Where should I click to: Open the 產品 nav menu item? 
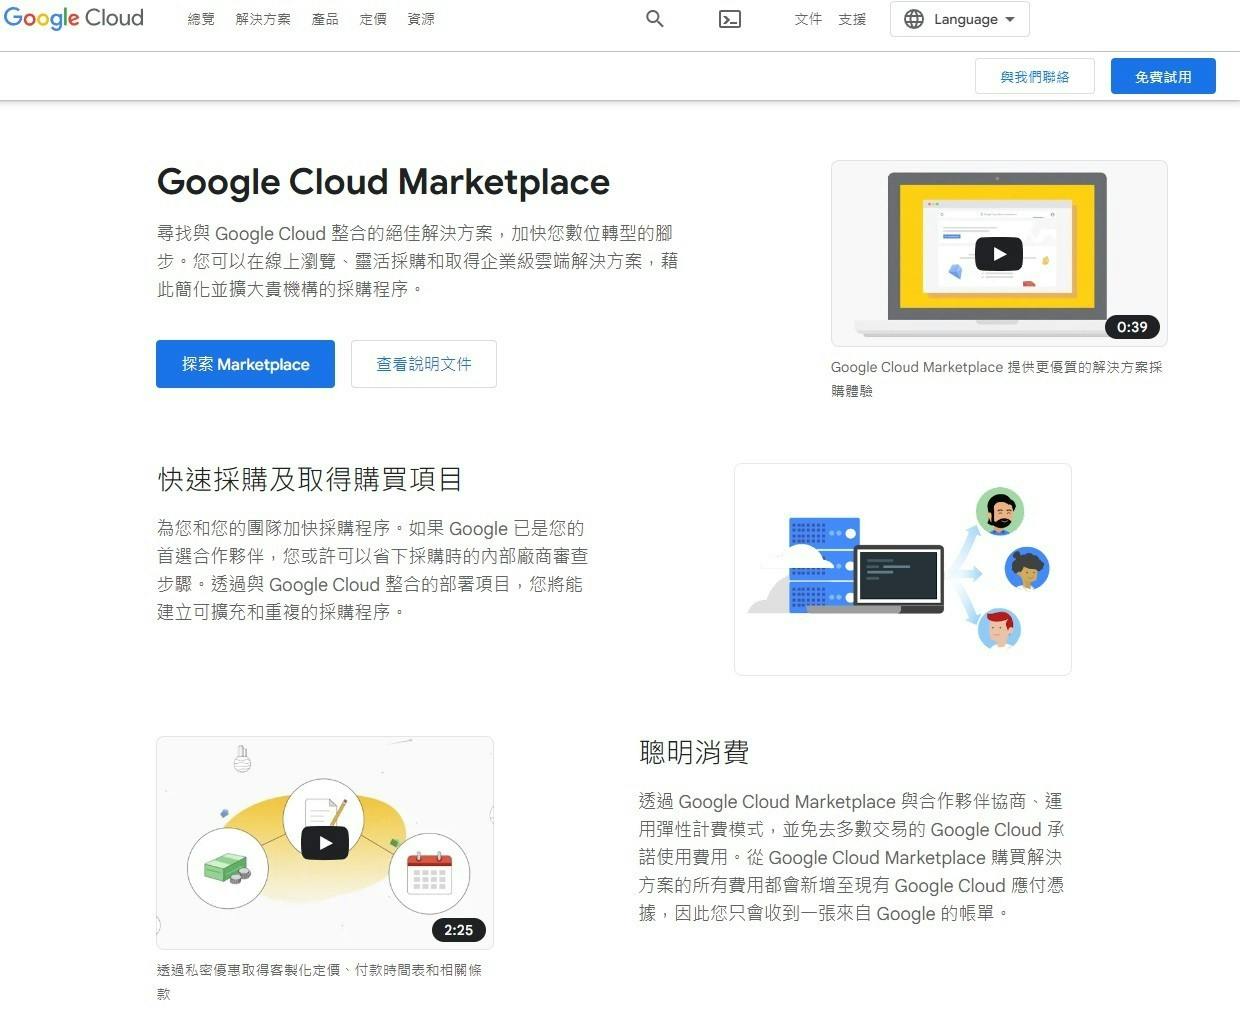(x=325, y=19)
